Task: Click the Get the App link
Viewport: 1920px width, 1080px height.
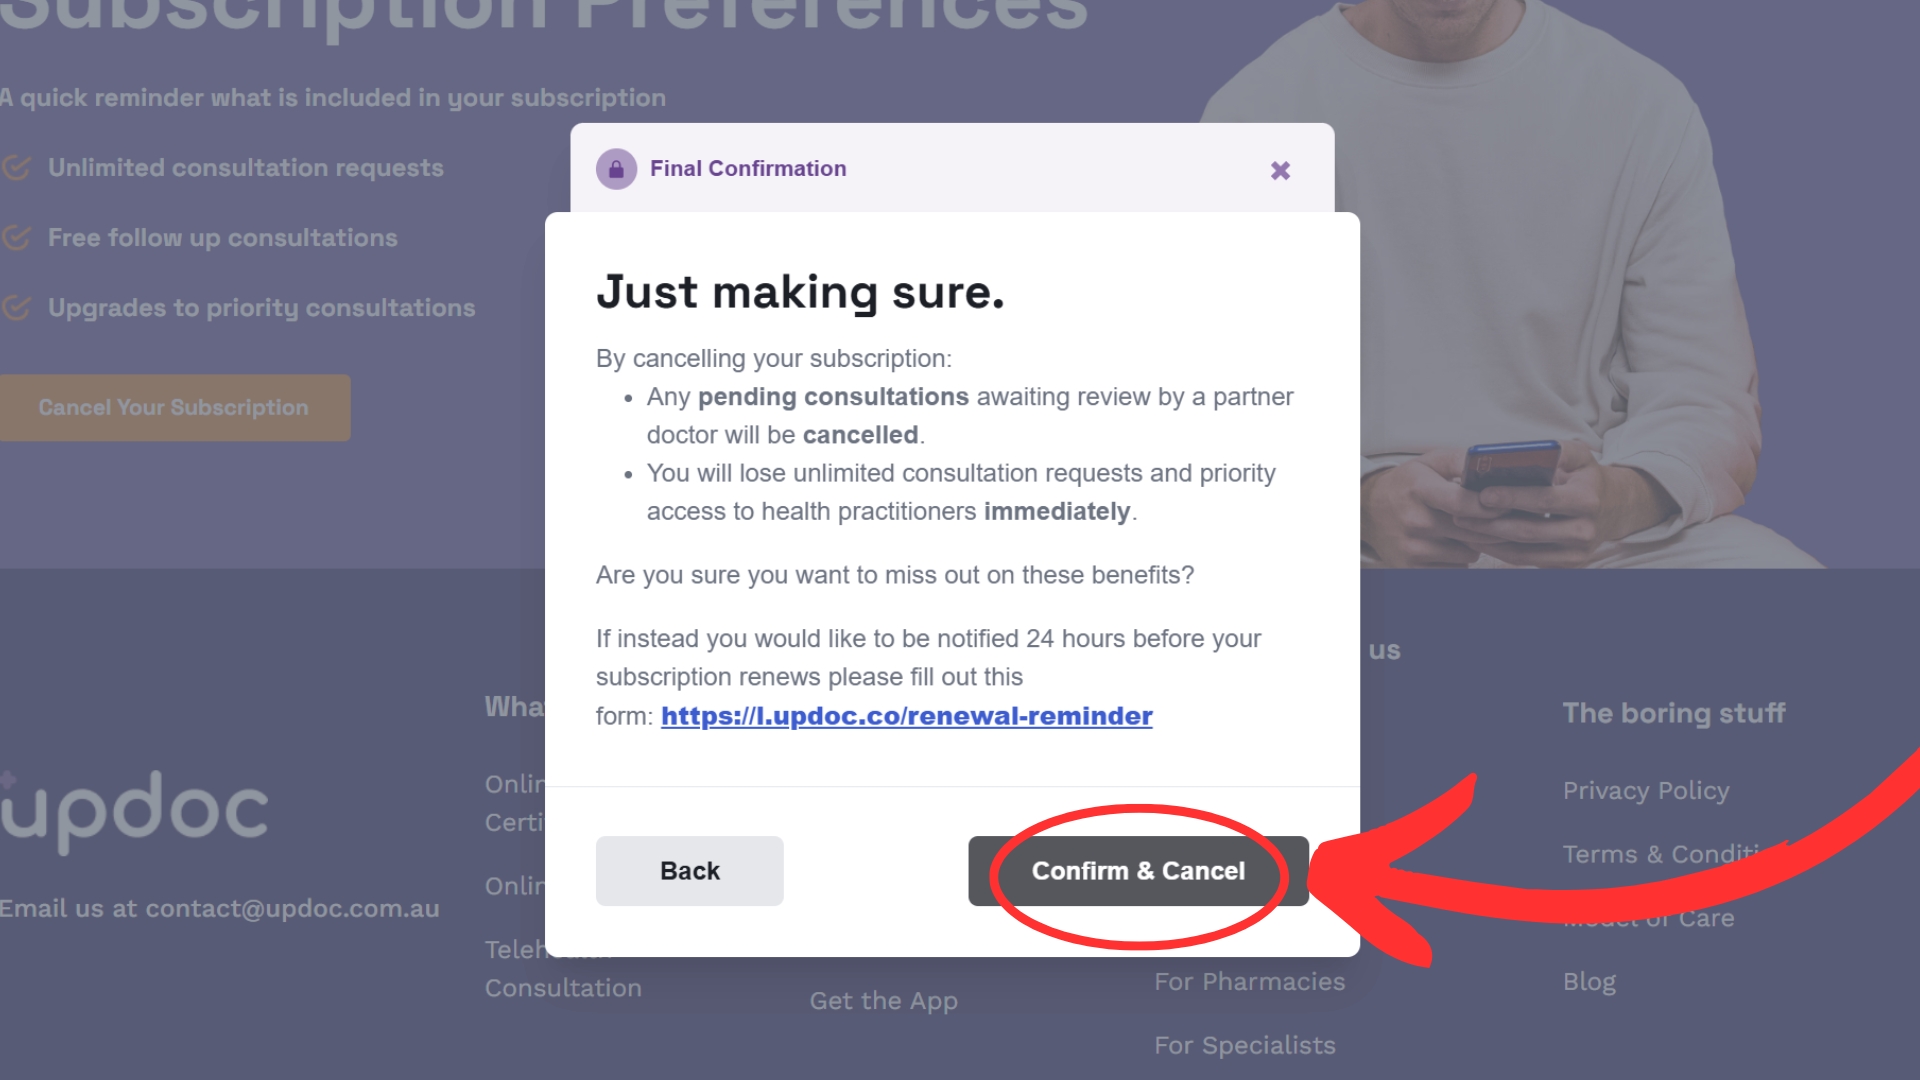Action: (884, 1001)
